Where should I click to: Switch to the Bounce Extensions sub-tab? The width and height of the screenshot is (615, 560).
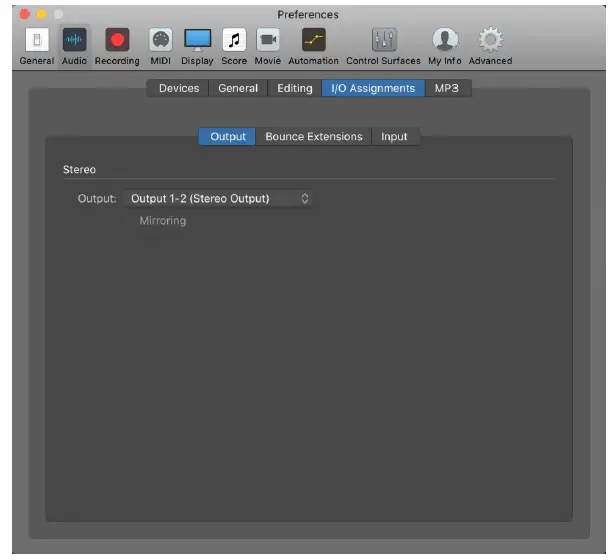click(x=314, y=136)
